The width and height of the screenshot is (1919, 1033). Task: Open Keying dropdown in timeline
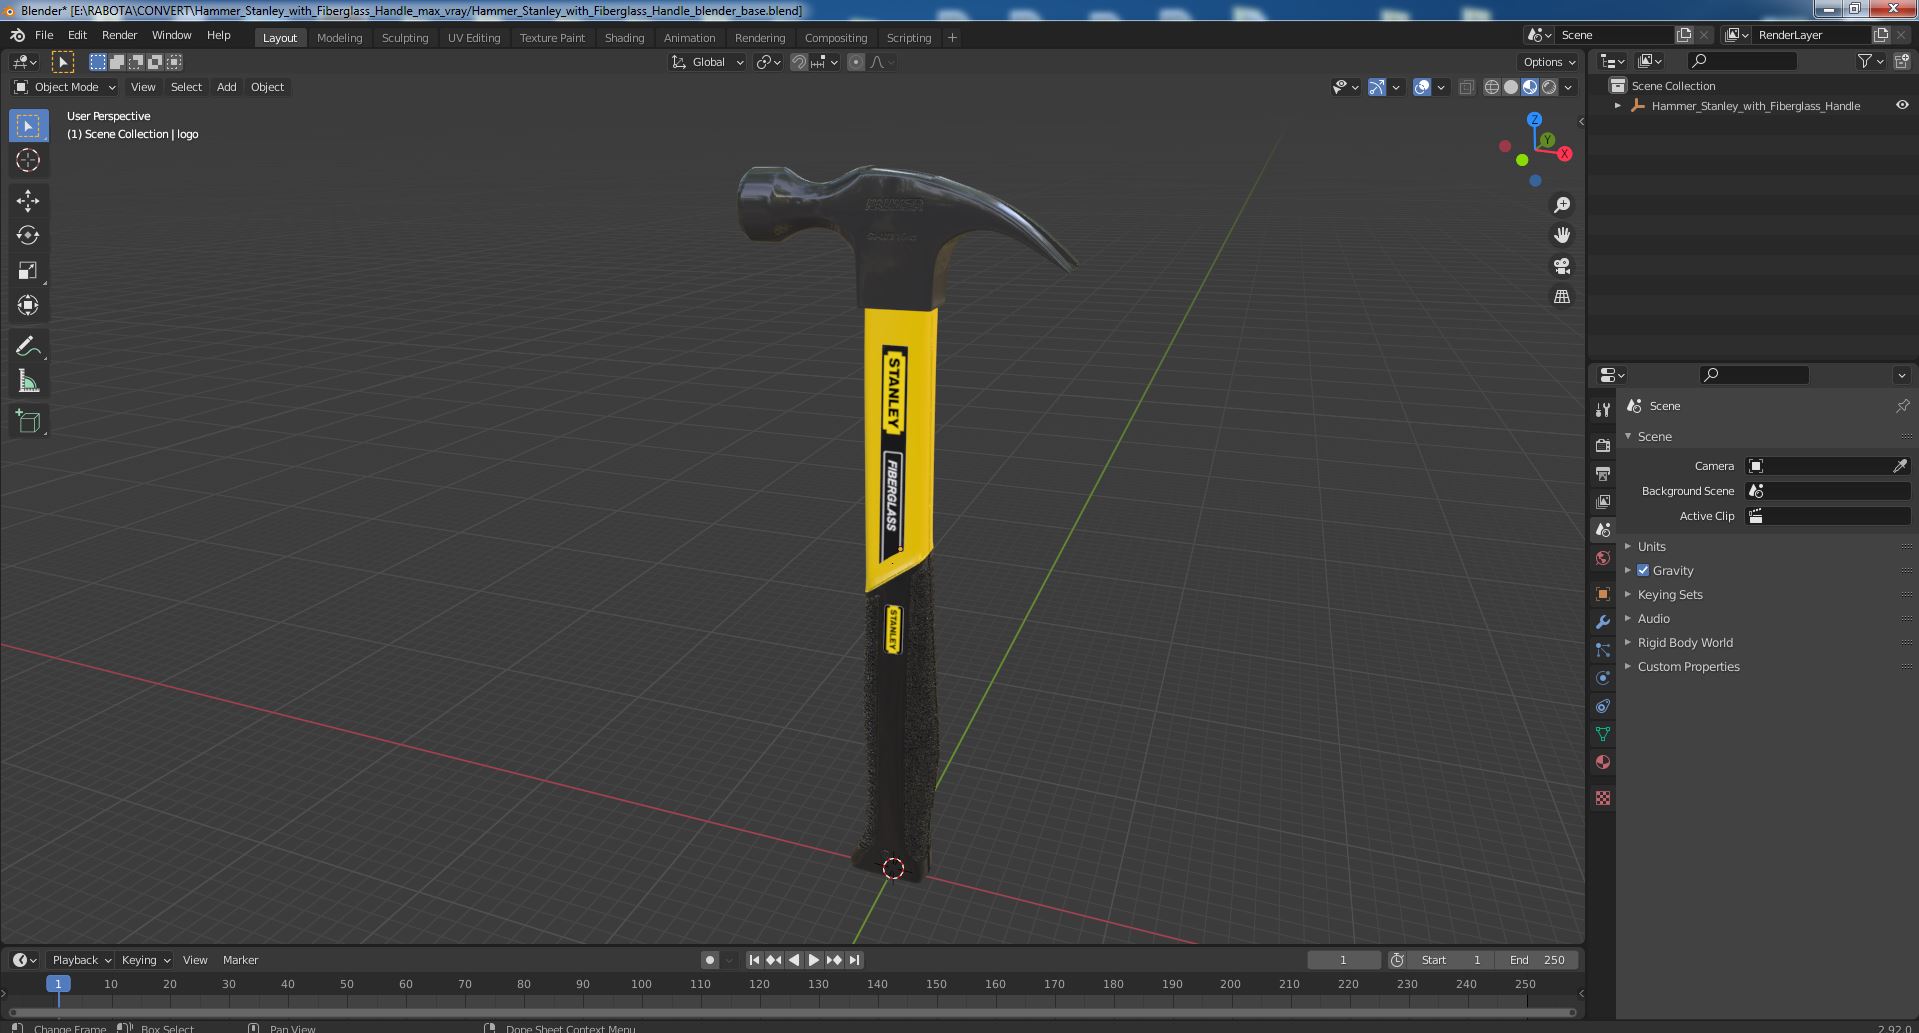click(145, 960)
